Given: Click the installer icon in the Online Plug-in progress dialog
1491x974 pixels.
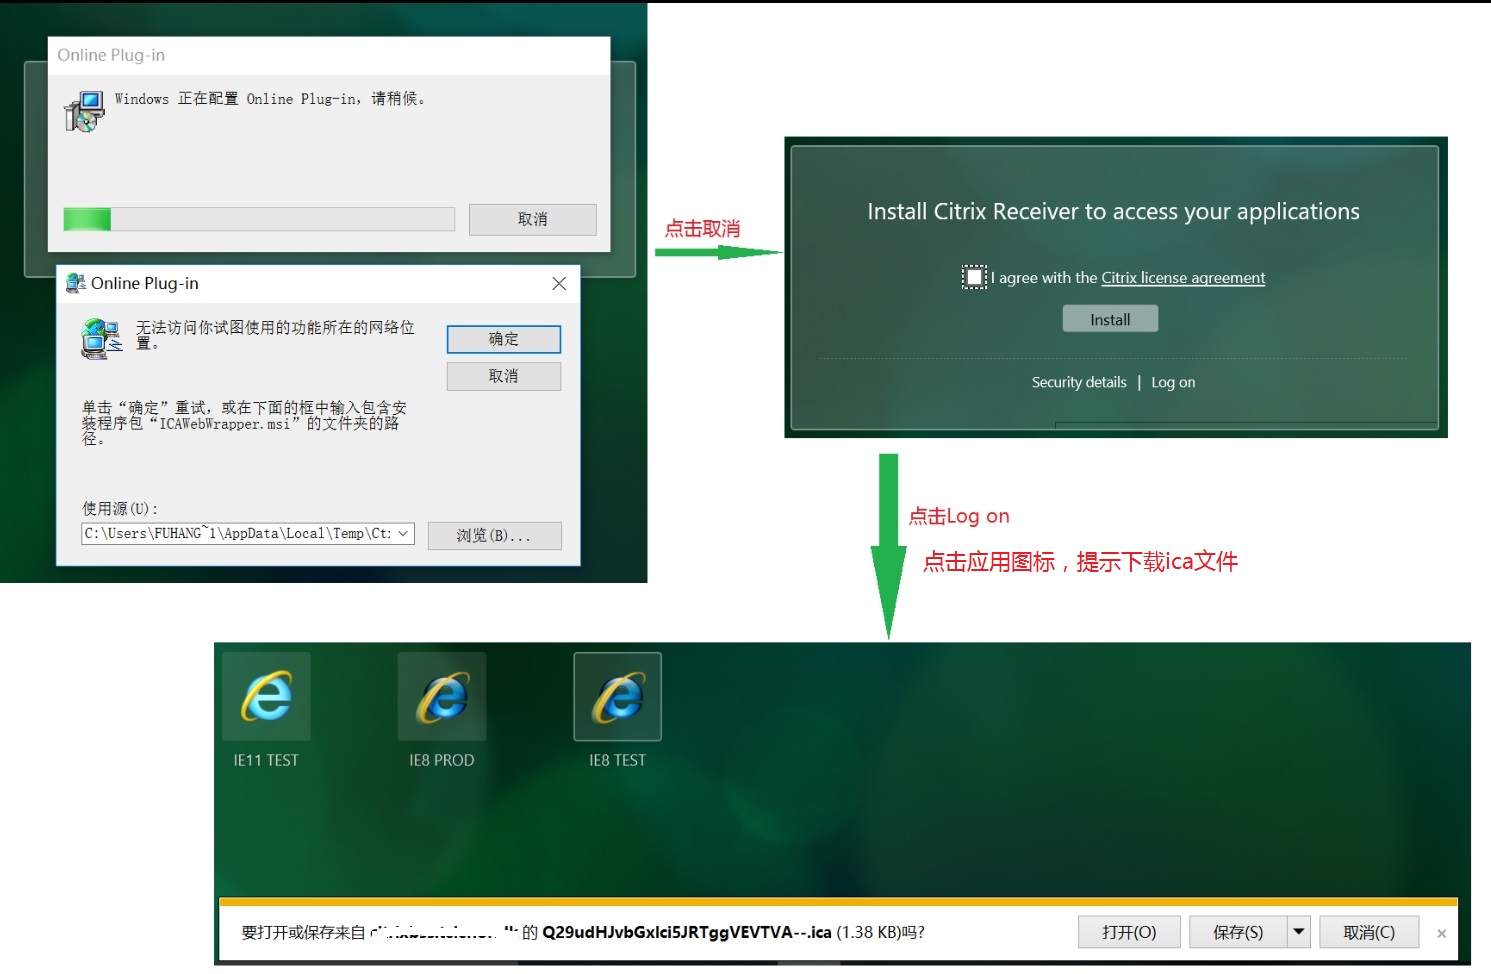Looking at the screenshot, I should pos(84,111).
